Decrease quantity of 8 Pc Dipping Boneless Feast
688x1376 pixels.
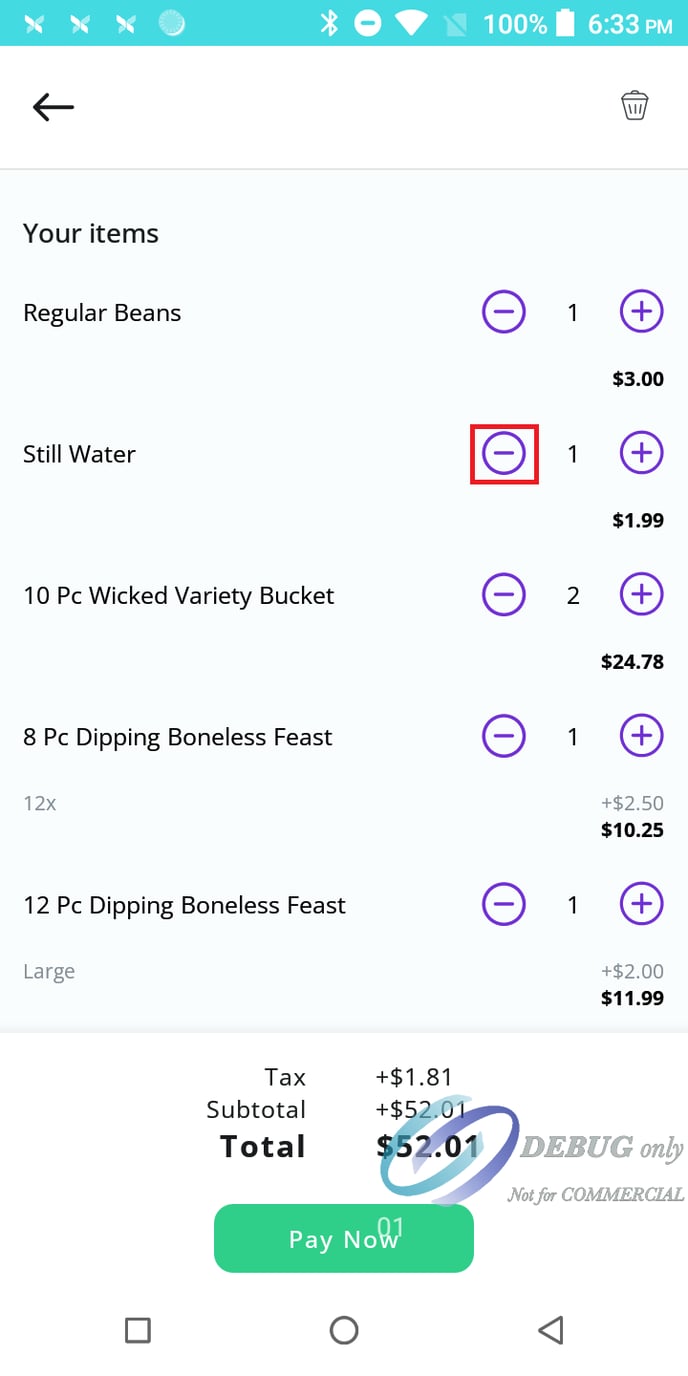tap(504, 736)
